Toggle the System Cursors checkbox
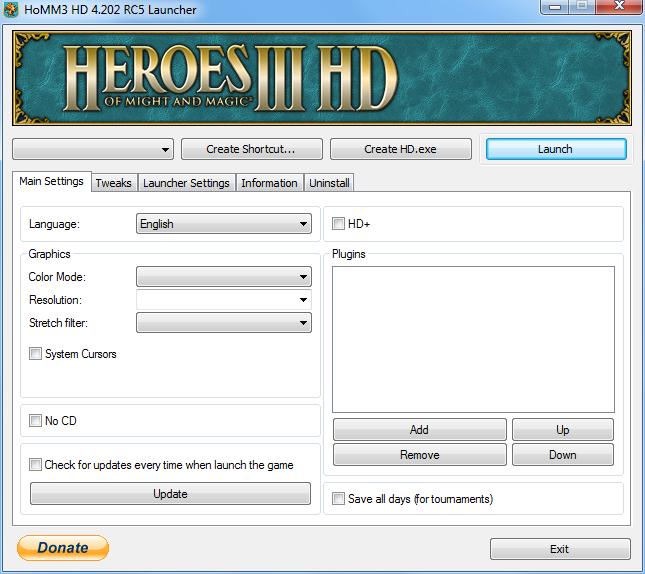The image size is (645, 574). tap(36, 354)
